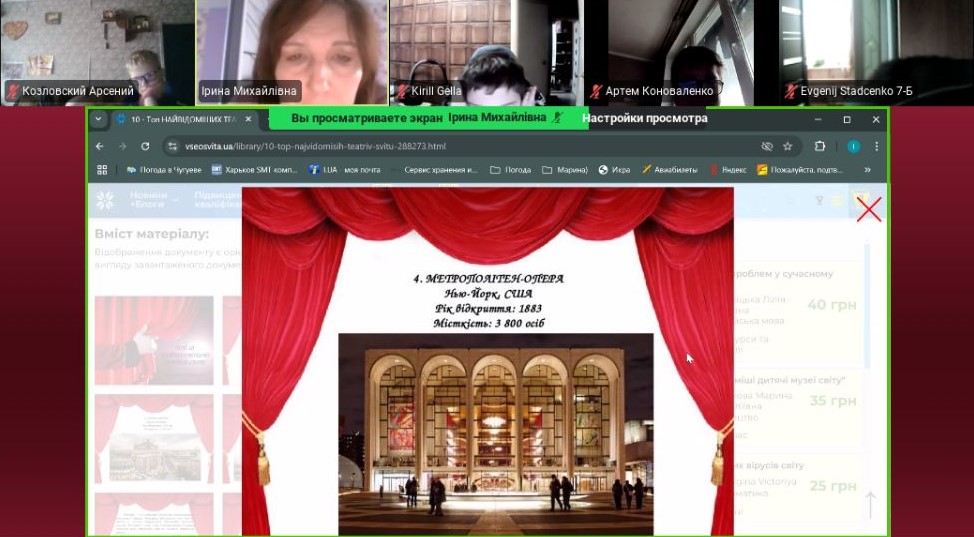The image size is (974, 537).
Task: Open Chrome tab search chevron
Action: (98, 119)
